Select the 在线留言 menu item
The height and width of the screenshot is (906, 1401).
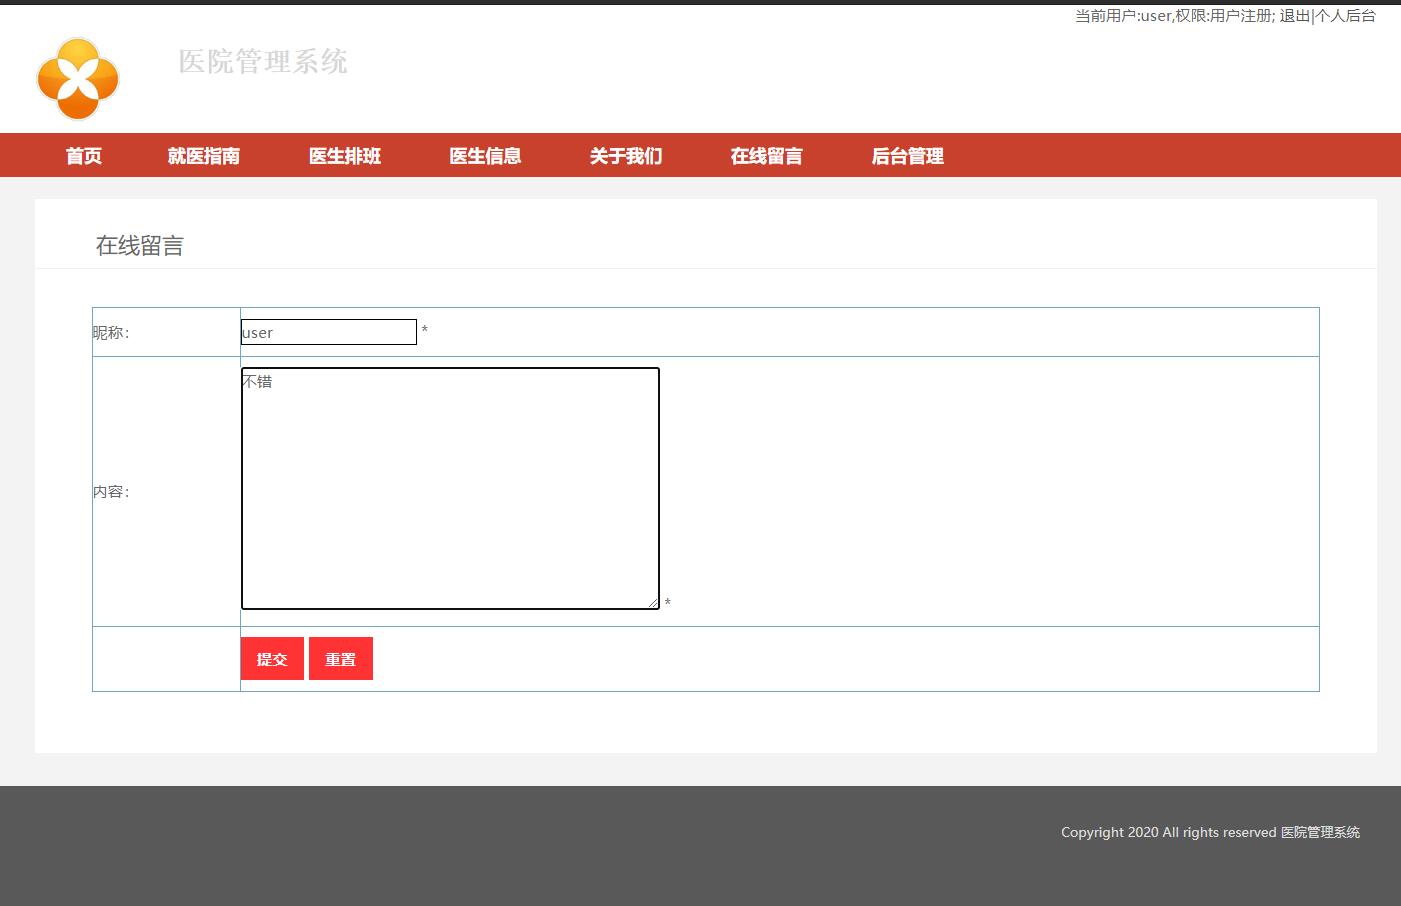click(766, 155)
